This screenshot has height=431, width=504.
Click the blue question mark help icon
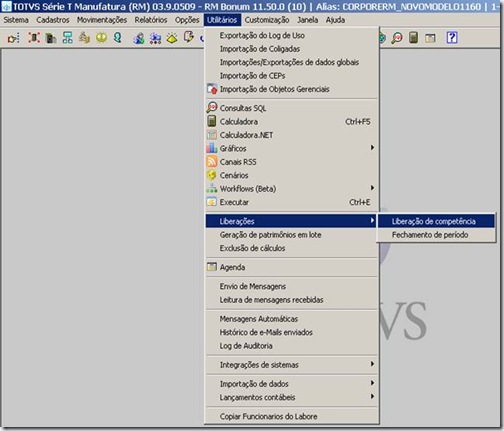(x=452, y=37)
